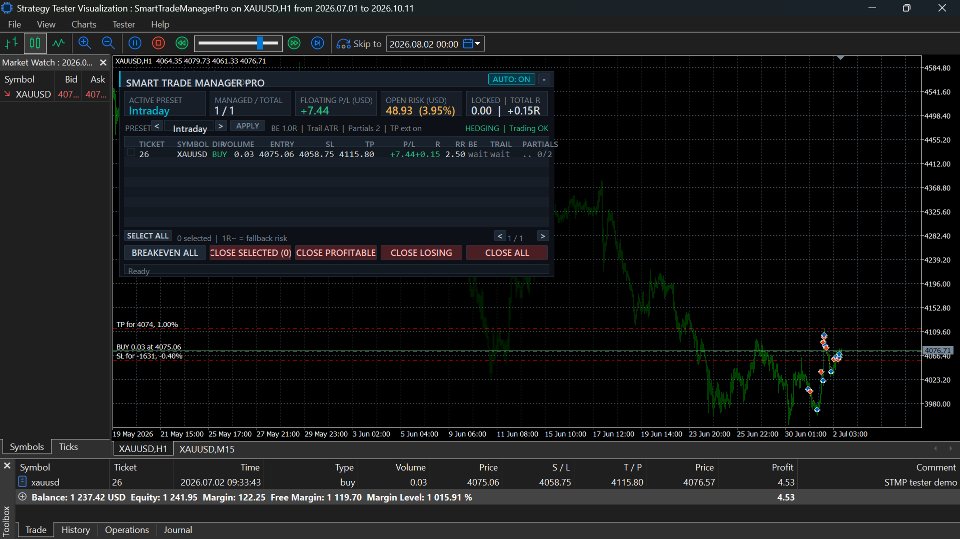Select candlestick chart mode icon
The image size is (960, 539).
click(35, 43)
